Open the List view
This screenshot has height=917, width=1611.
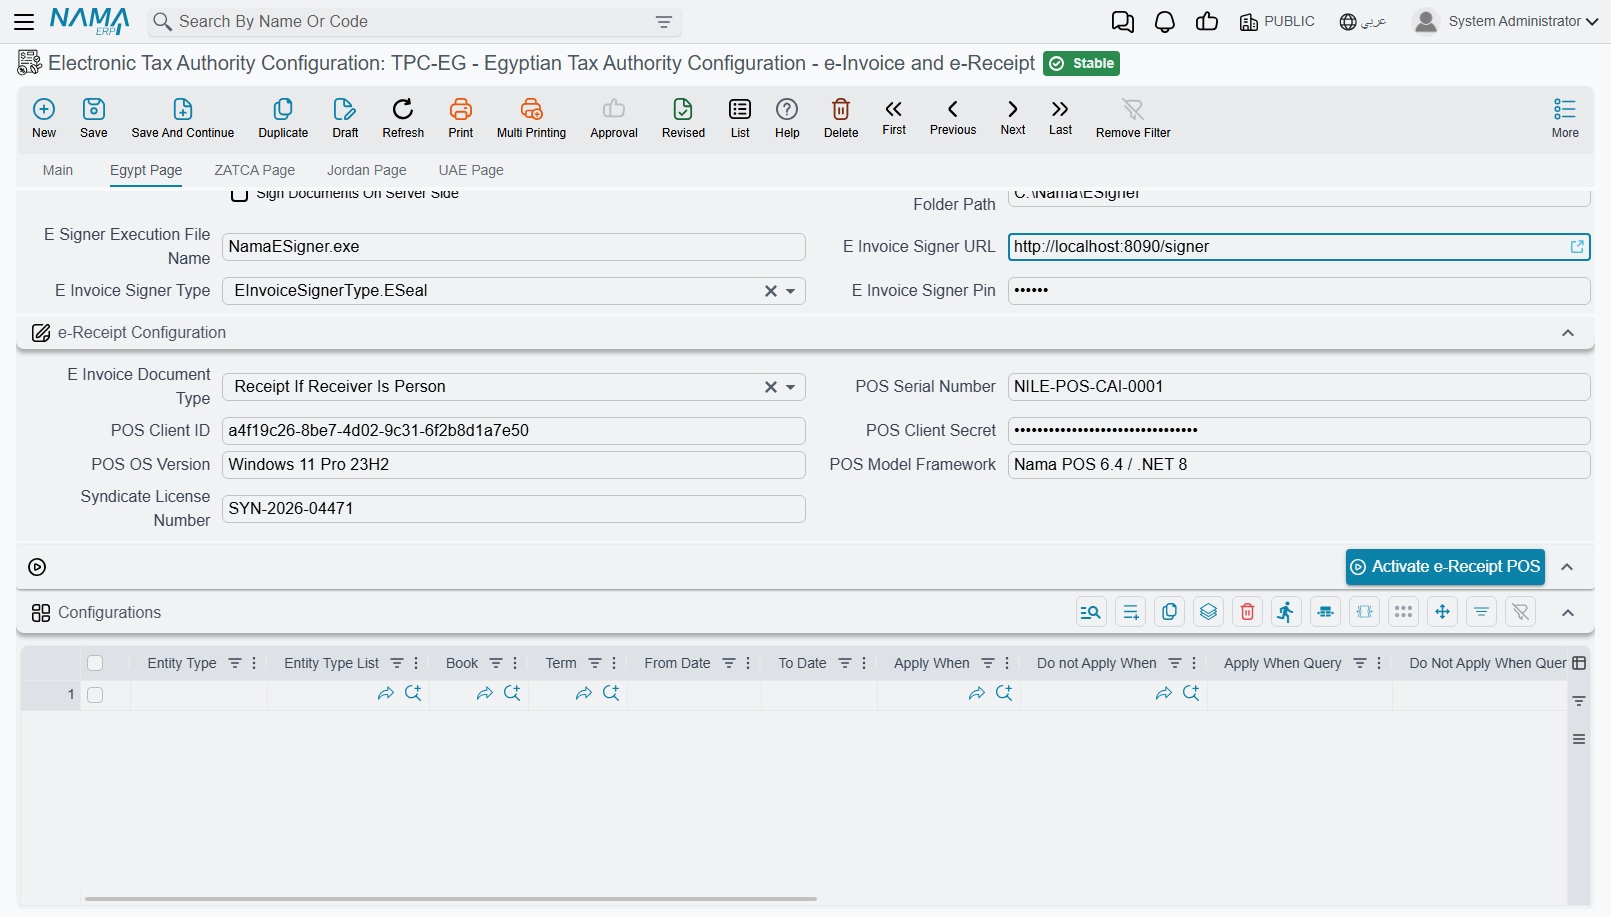pos(740,118)
